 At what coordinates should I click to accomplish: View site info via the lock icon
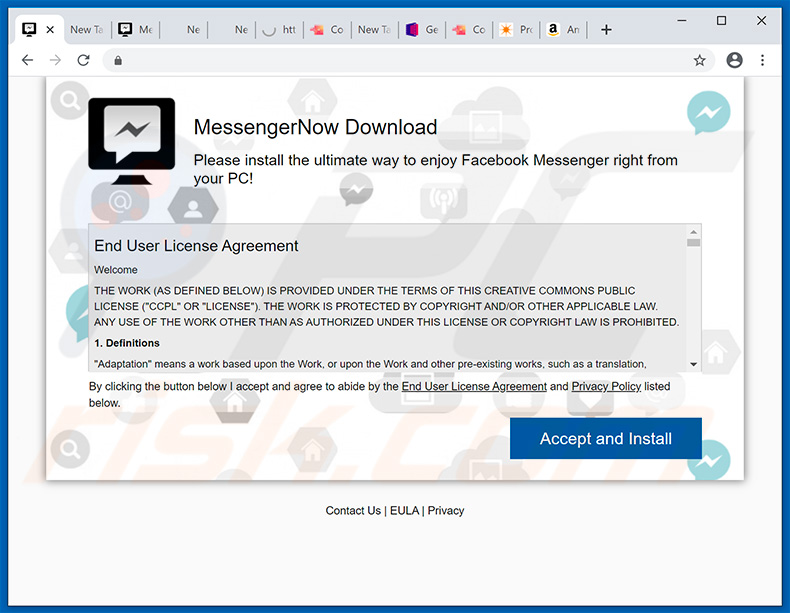coord(118,60)
